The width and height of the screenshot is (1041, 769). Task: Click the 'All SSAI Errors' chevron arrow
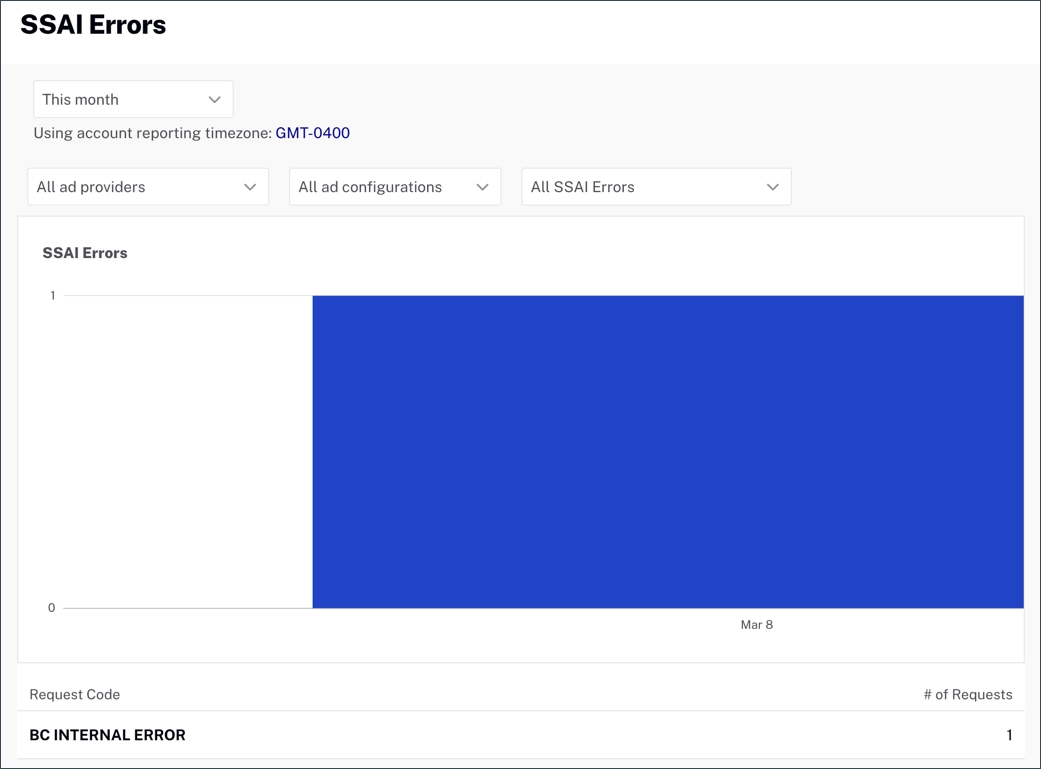click(771, 186)
